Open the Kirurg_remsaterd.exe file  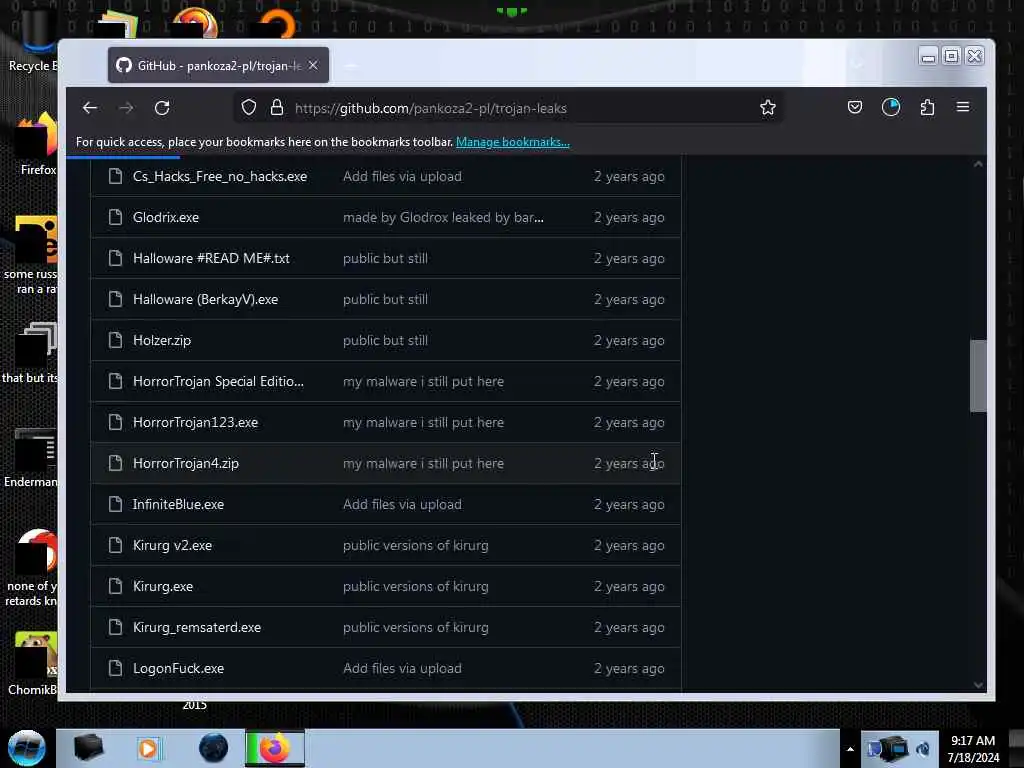[197, 628]
